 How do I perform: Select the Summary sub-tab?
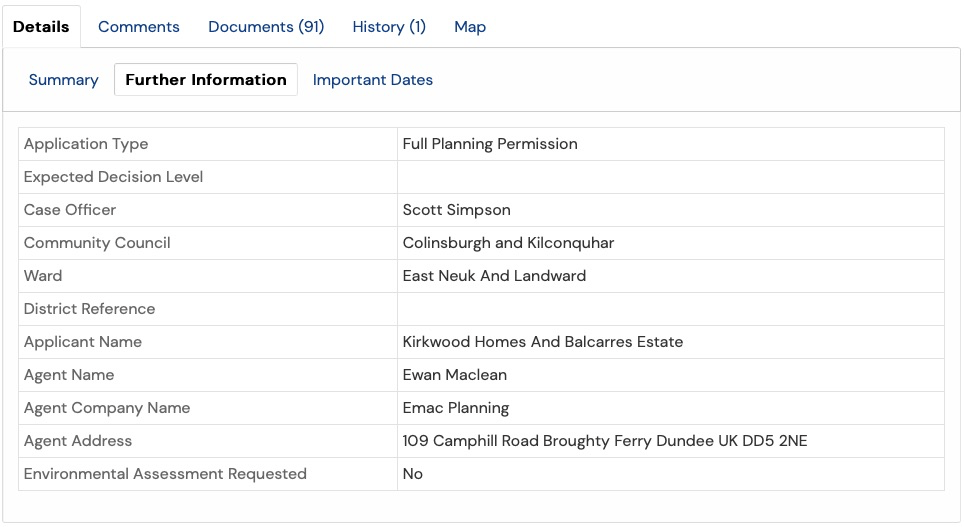tap(63, 80)
